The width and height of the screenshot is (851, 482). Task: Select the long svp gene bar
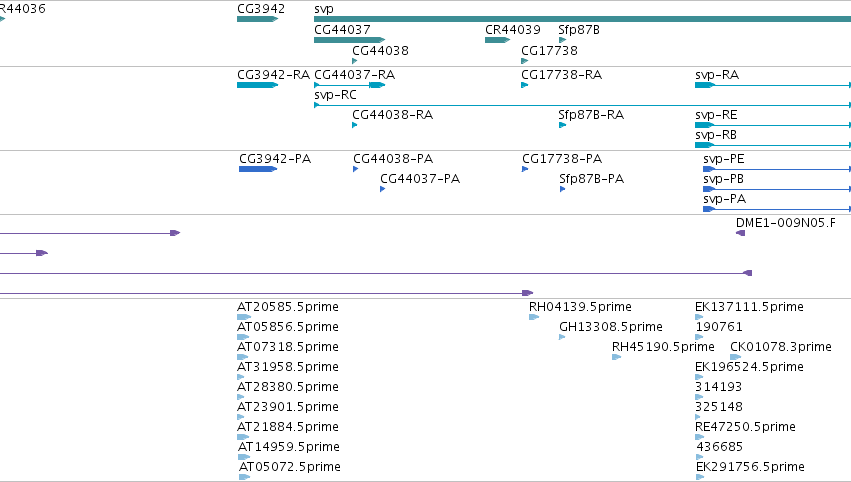click(582, 19)
